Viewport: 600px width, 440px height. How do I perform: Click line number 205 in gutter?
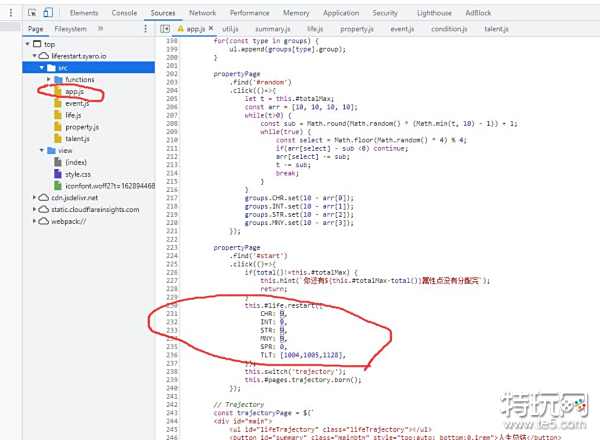(172, 98)
